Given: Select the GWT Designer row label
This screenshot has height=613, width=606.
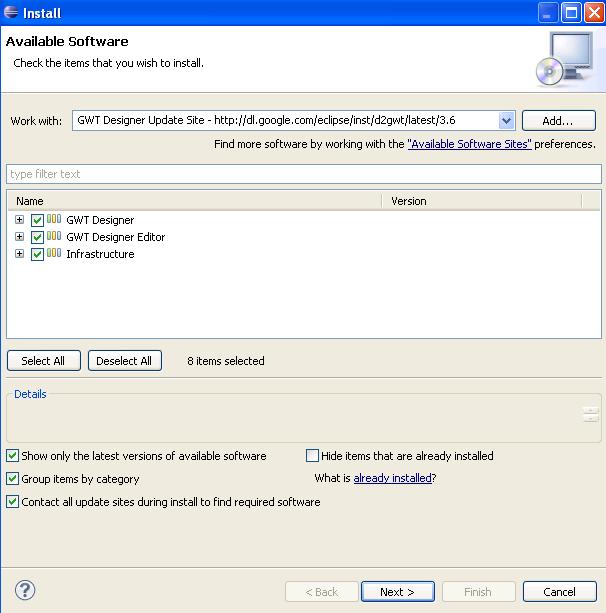Looking at the screenshot, I should pyautogui.click(x=100, y=220).
